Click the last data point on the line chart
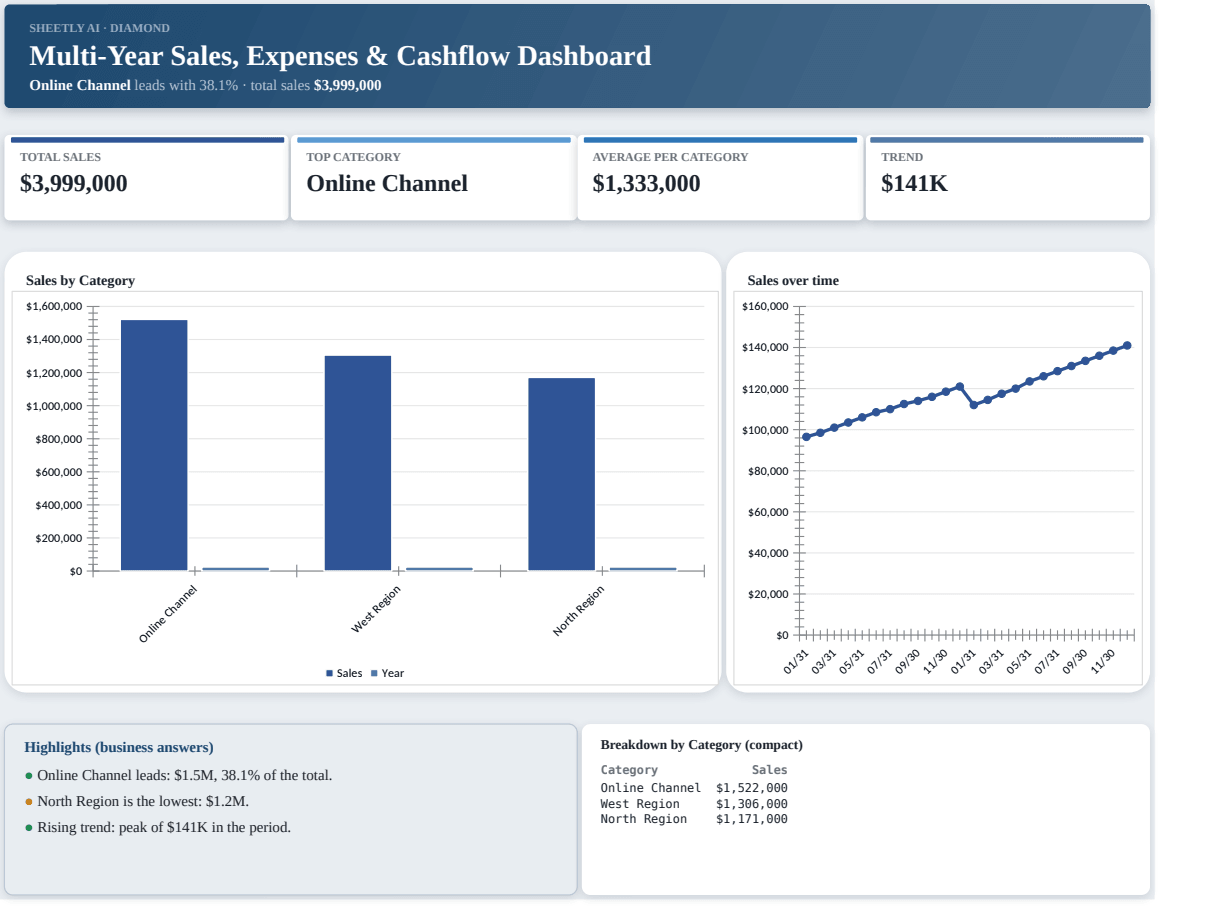 1127,346
